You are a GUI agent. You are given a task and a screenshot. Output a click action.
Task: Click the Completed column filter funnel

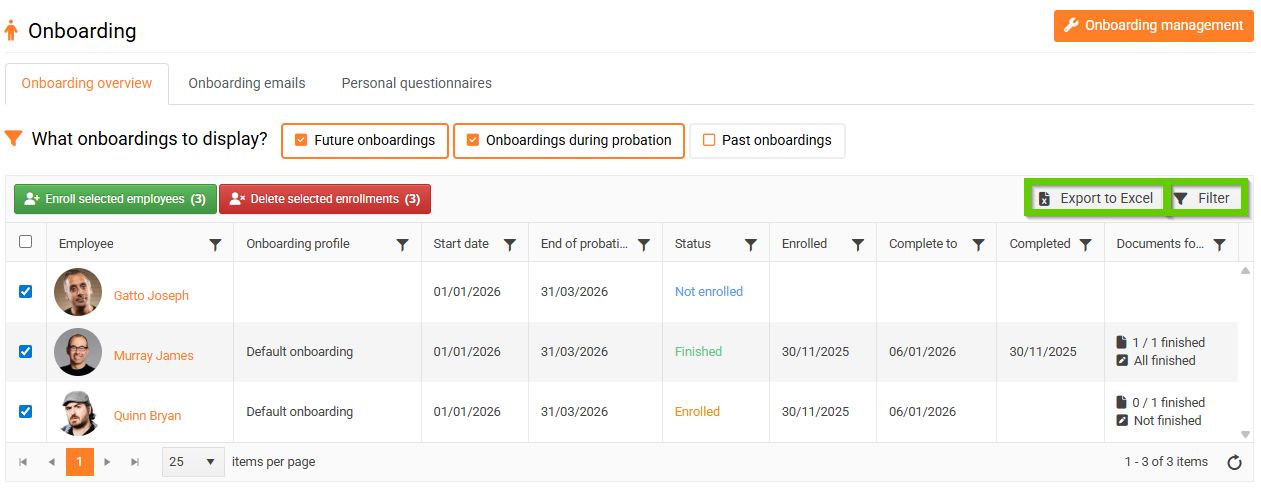pos(1085,244)
